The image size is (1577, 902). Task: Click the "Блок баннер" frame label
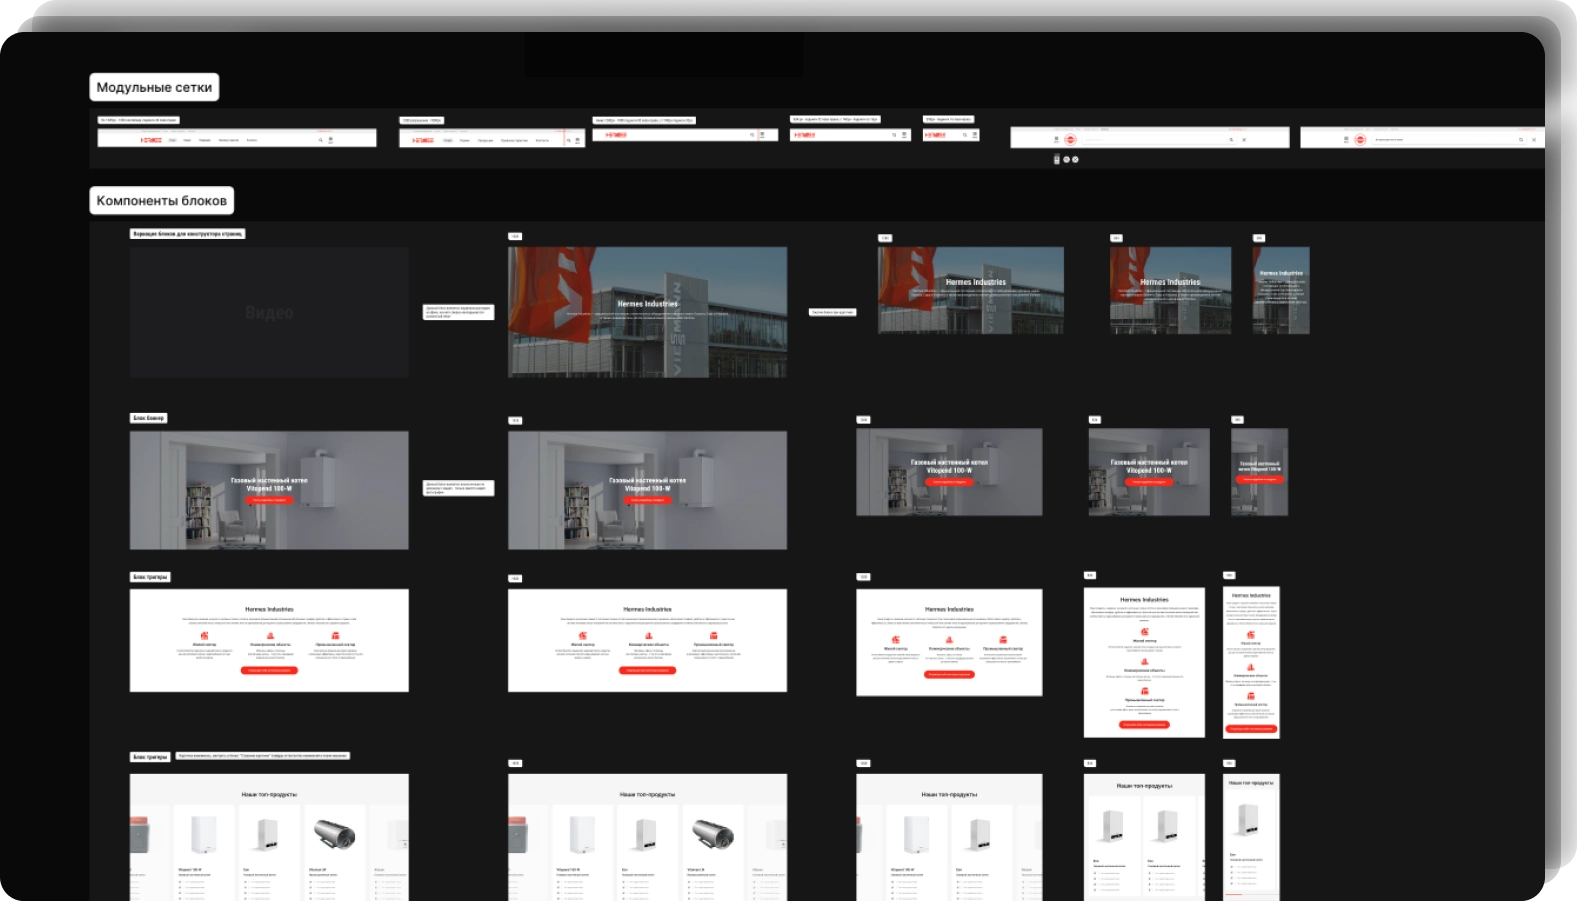(x=148, y=418)
